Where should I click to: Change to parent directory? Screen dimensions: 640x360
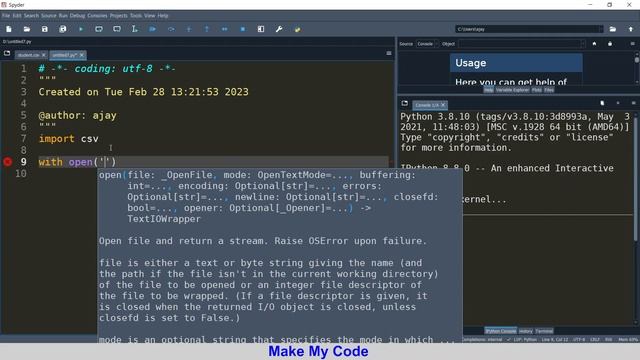pyautogui.click(x=631, y=29)
